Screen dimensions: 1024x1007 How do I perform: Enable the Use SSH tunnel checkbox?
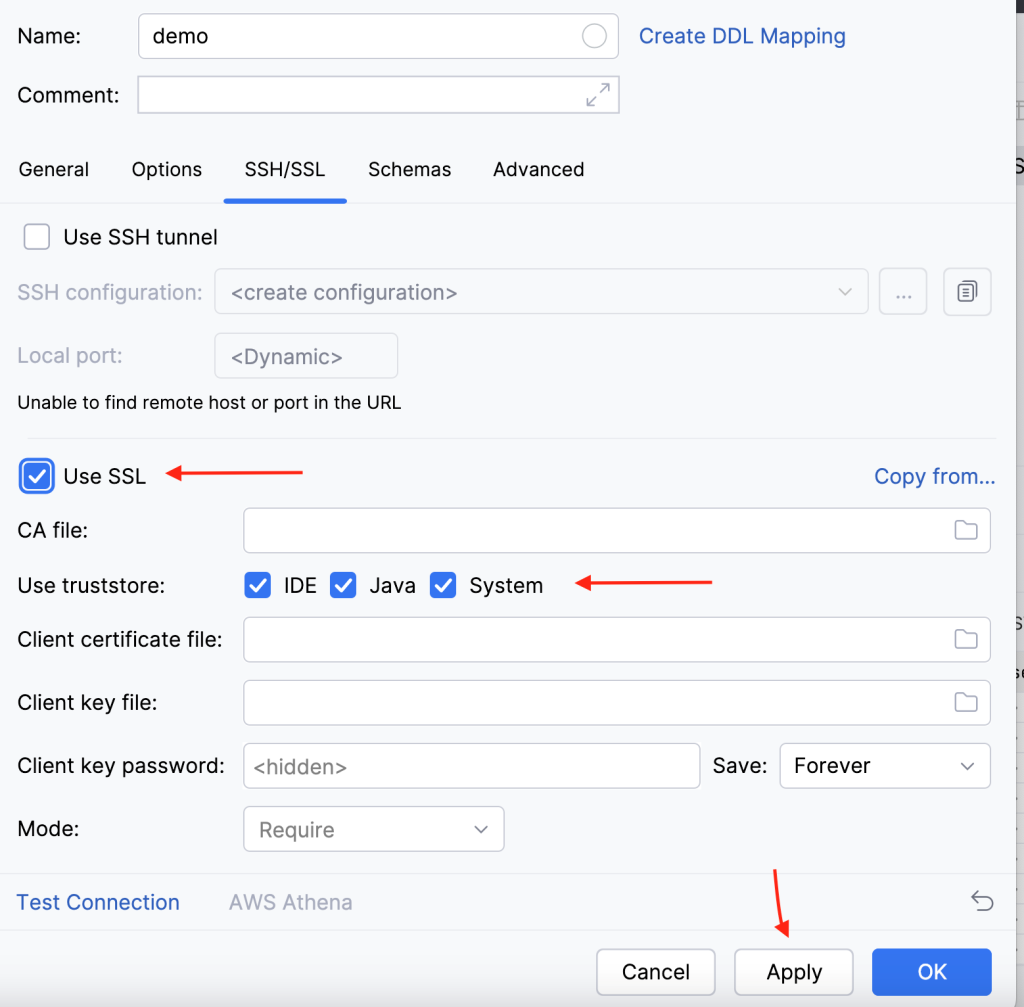coord(36,237)
